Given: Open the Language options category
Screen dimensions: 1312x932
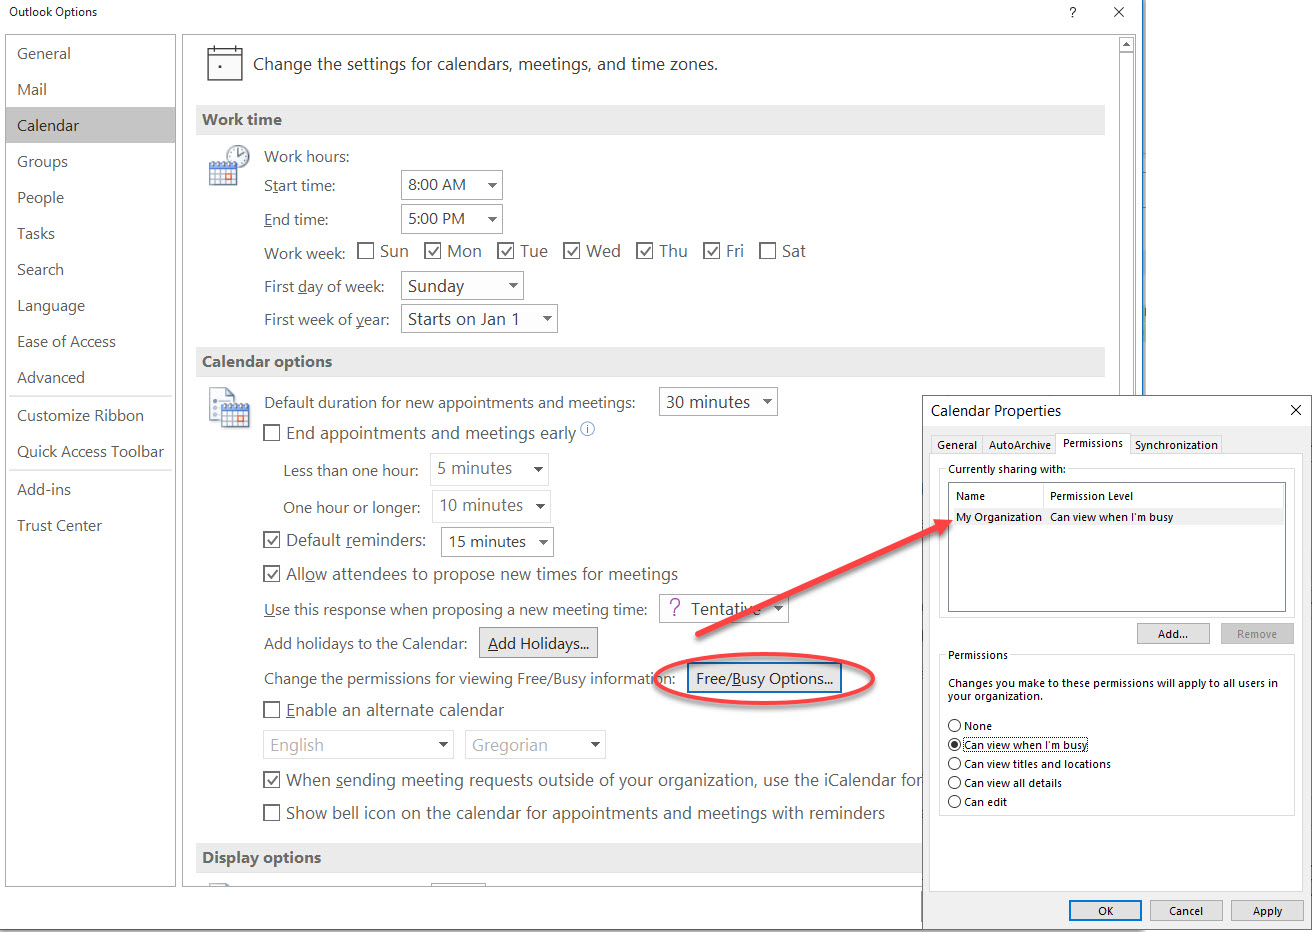Looking at the screenshot, I should pos(90,306).
